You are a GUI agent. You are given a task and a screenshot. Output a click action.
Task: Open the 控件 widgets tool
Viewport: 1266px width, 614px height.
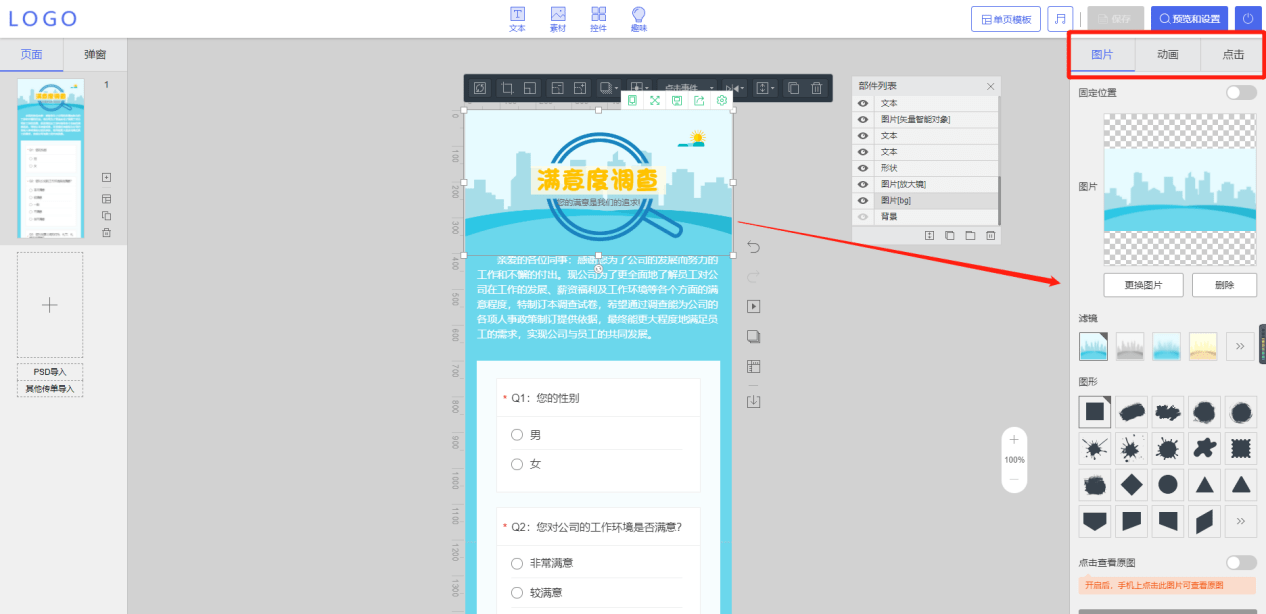pyautogui.click(x=598, y=18)
